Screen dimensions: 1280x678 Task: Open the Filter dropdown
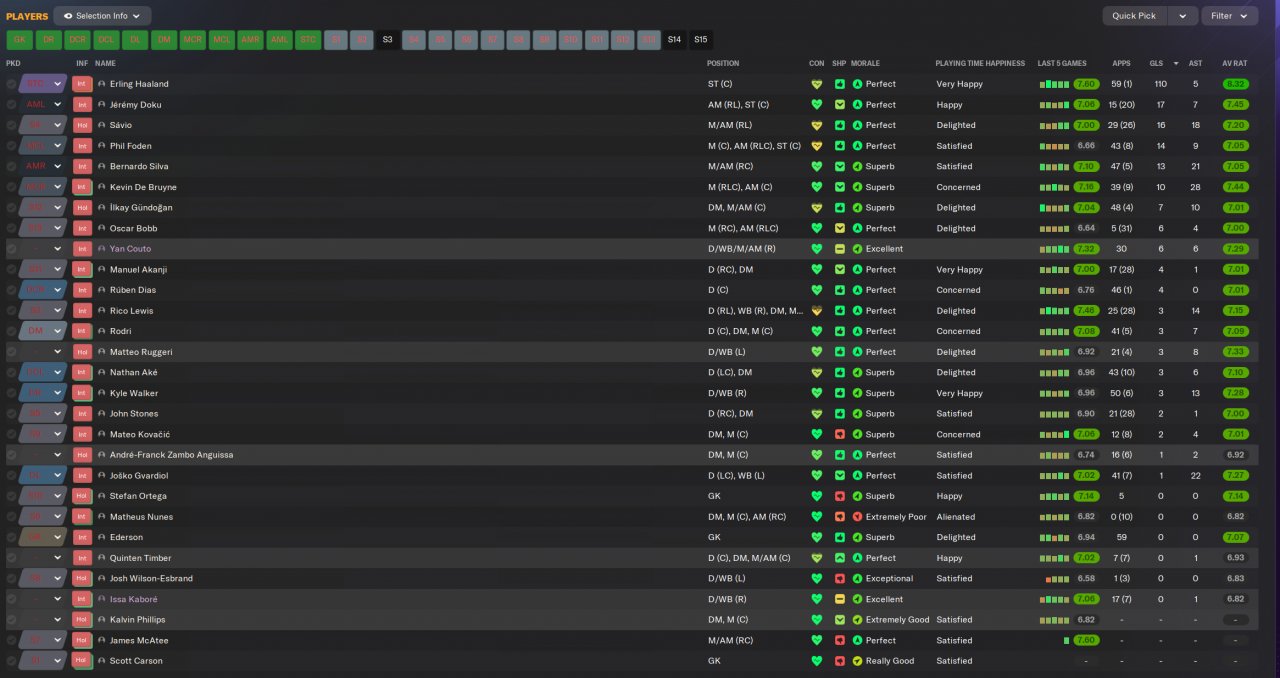pyautogui.click(x=1229, y=16)
